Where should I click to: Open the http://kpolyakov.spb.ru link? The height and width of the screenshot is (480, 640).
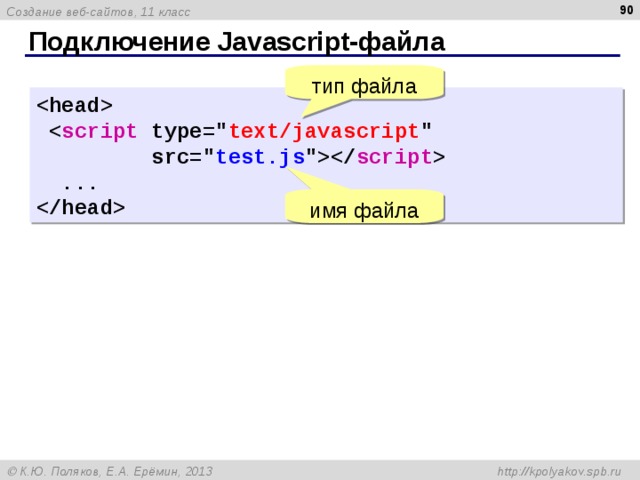pos(559,472)
